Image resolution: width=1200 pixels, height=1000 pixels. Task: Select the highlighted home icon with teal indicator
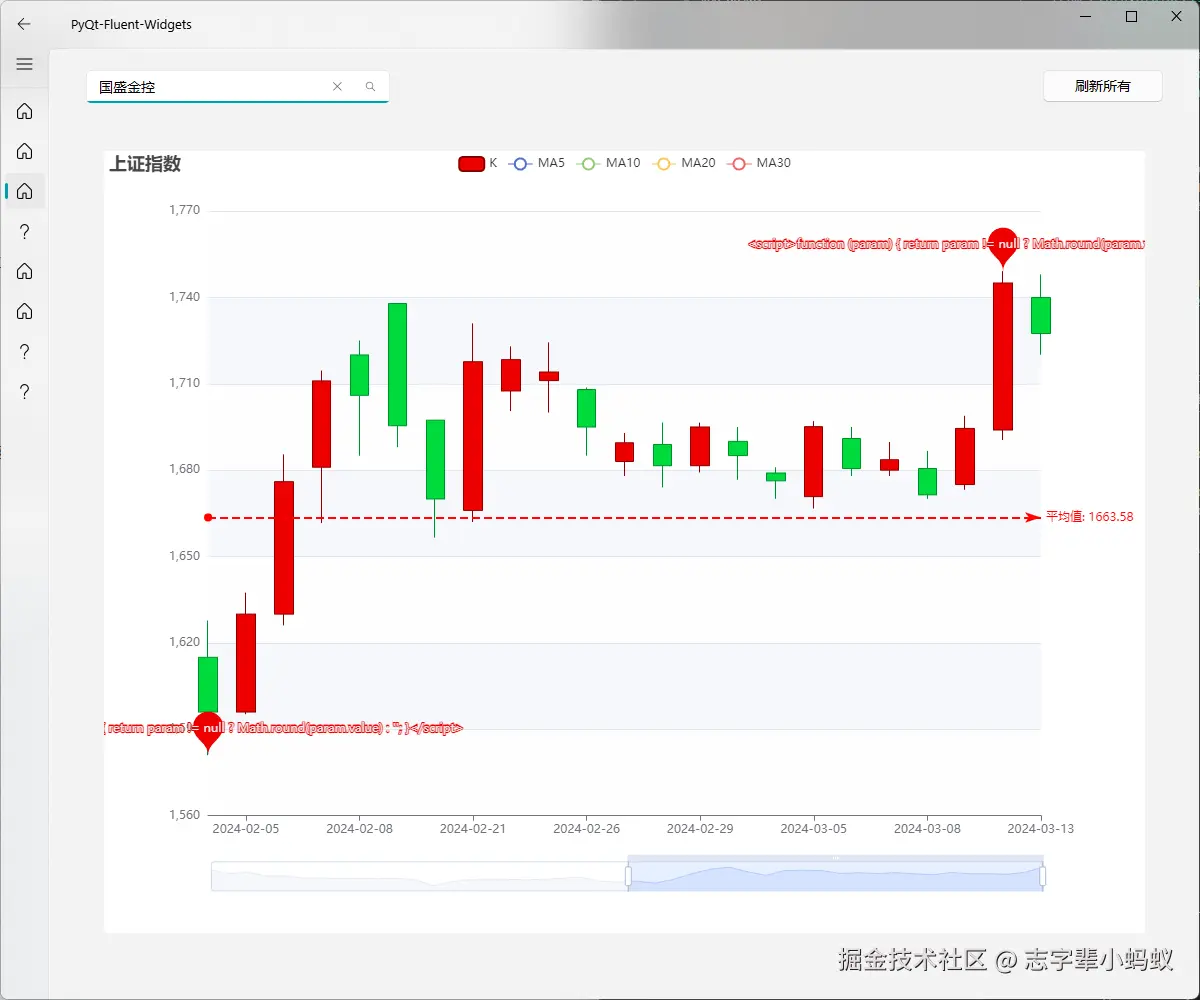pyautogui.click(x=25, y=191)
